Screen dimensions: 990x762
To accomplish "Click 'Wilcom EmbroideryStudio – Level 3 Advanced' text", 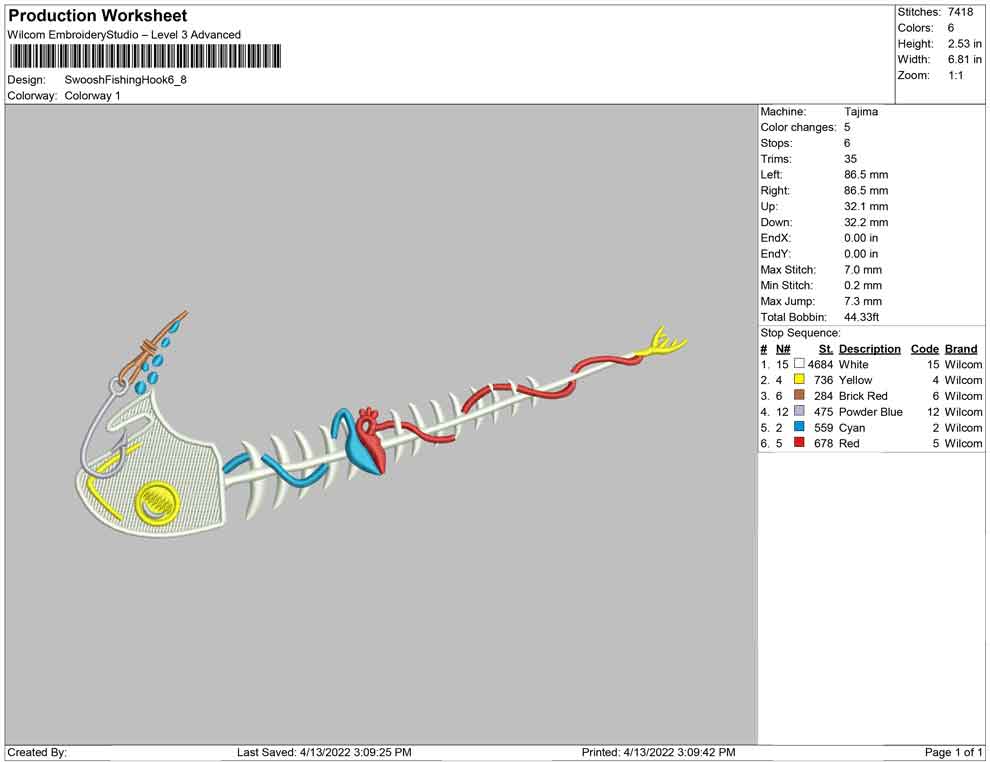I will [x=124, y=35].
